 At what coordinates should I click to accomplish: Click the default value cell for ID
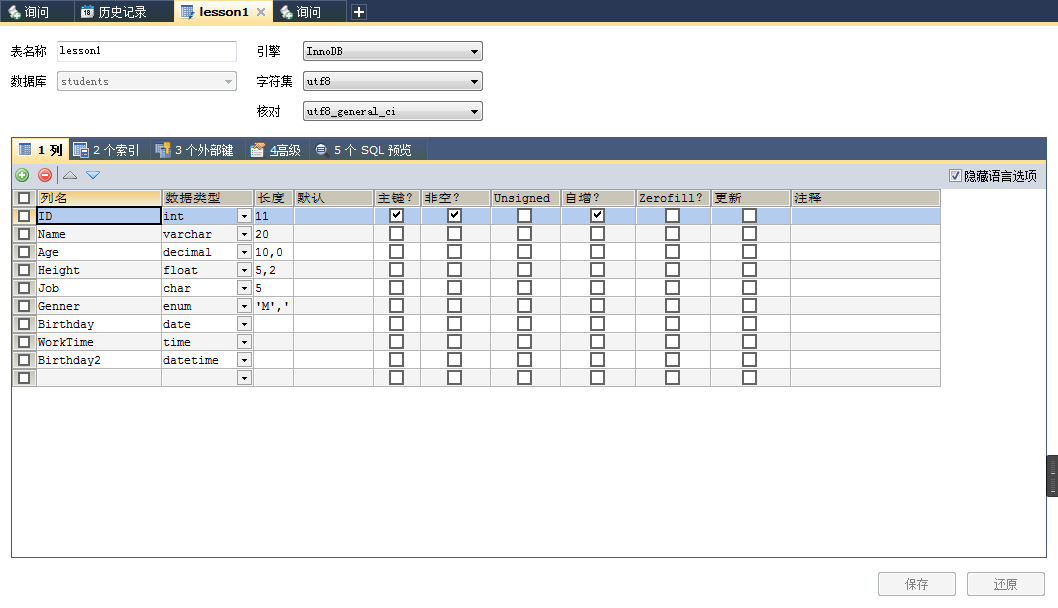point(333,216)
